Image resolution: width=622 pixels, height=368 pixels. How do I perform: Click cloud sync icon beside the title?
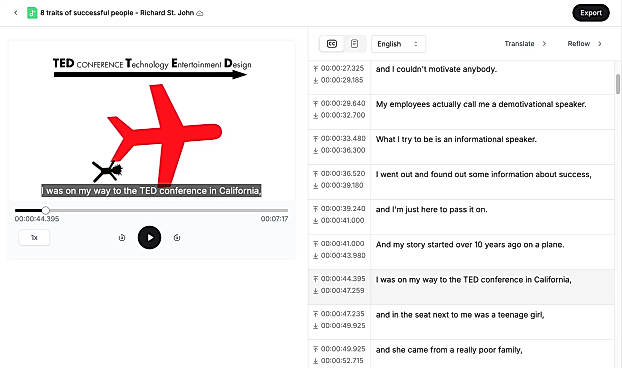pos(200,13)
